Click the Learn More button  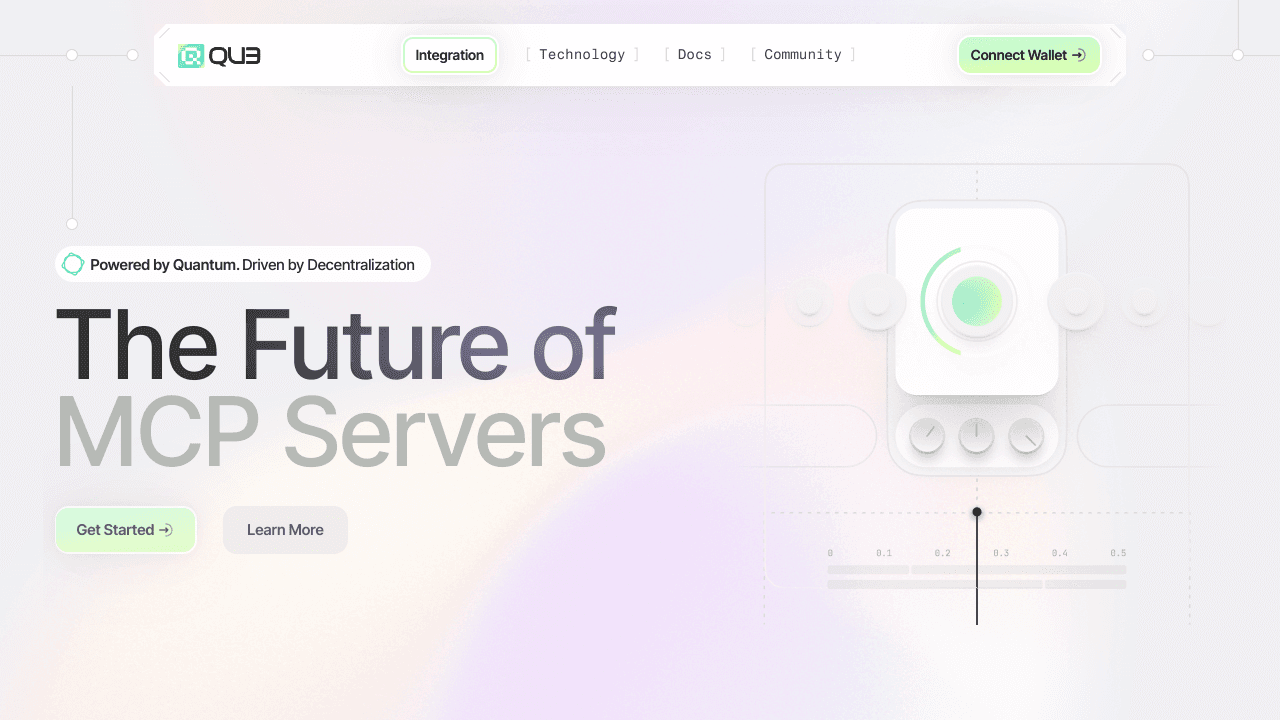pos(285,530)
